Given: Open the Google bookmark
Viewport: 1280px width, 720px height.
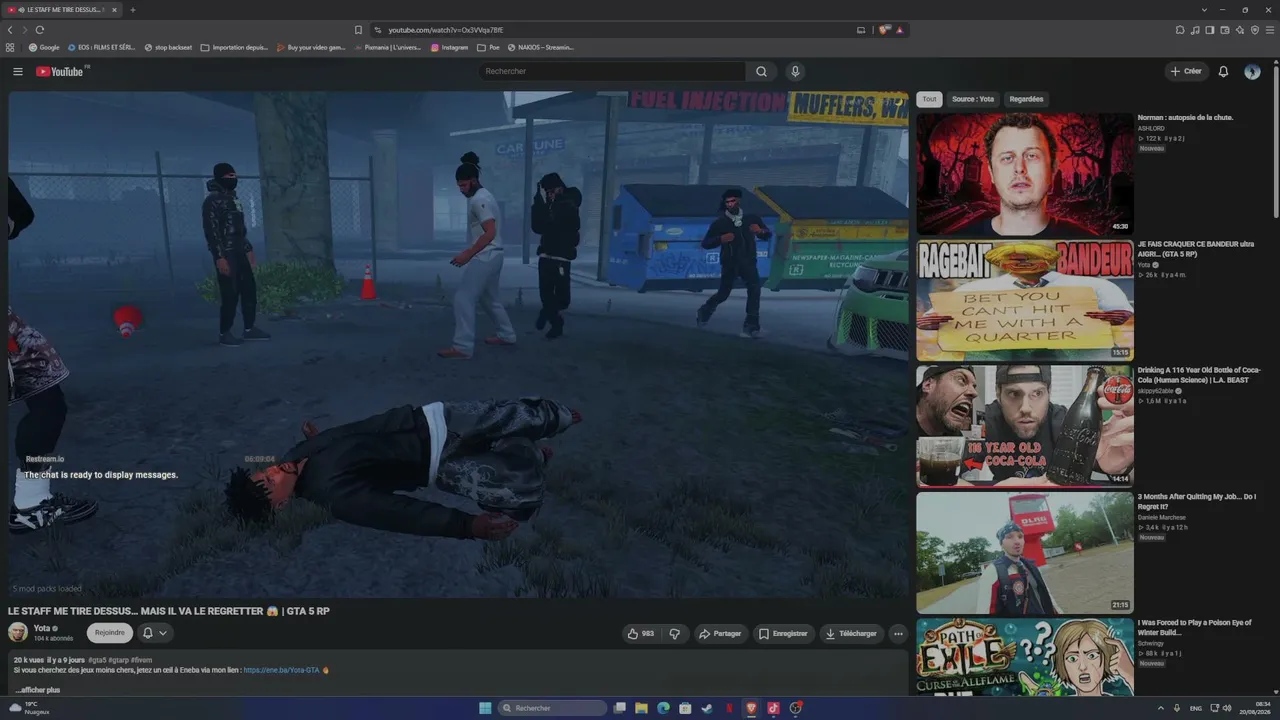Looking at the screenshot, I should click(x=44, y=47).
